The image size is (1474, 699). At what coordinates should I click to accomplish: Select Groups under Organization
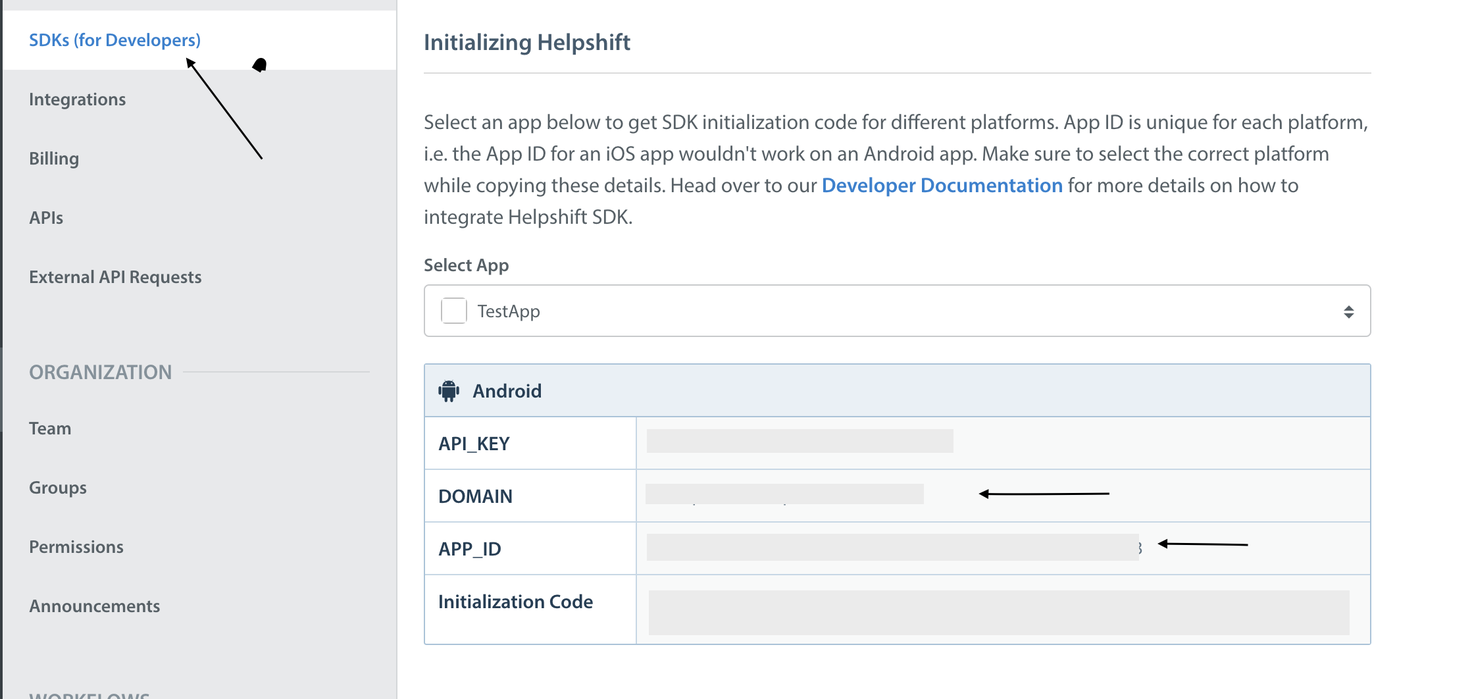pyautogui.click(x=58, y=487)
